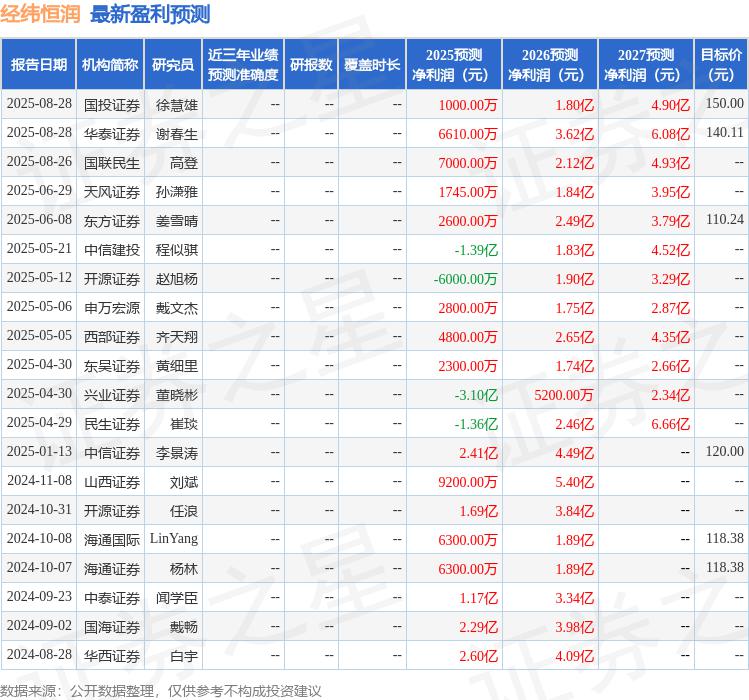
Task: Select researcher 徐慧雄
Action: [177, 105]
